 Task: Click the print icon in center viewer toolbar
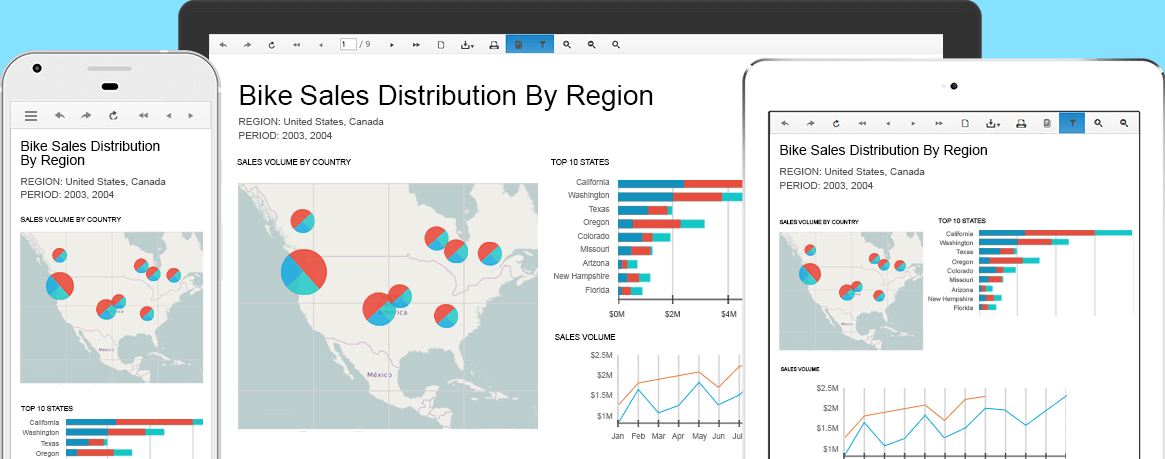(x=493, y=45)
